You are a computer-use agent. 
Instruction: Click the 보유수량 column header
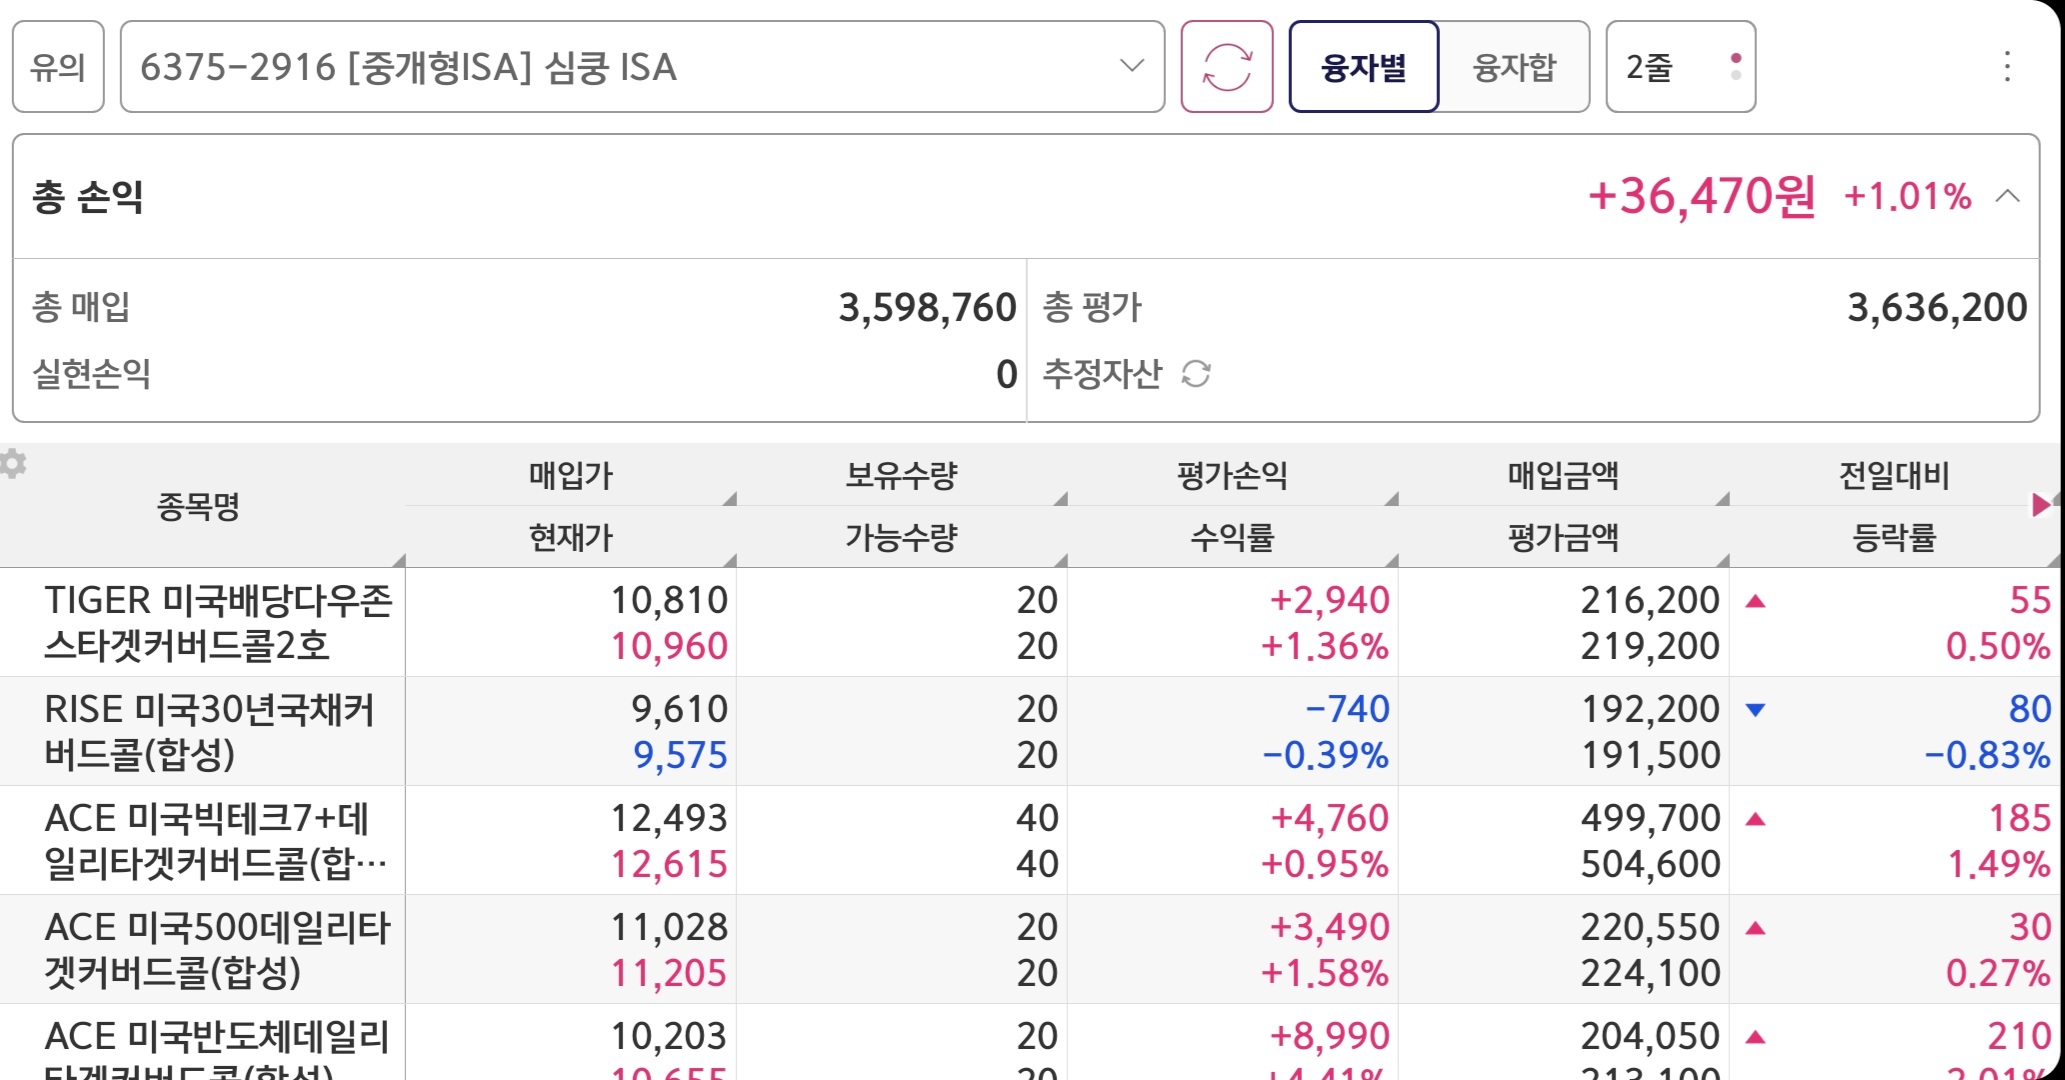(901, 475)
